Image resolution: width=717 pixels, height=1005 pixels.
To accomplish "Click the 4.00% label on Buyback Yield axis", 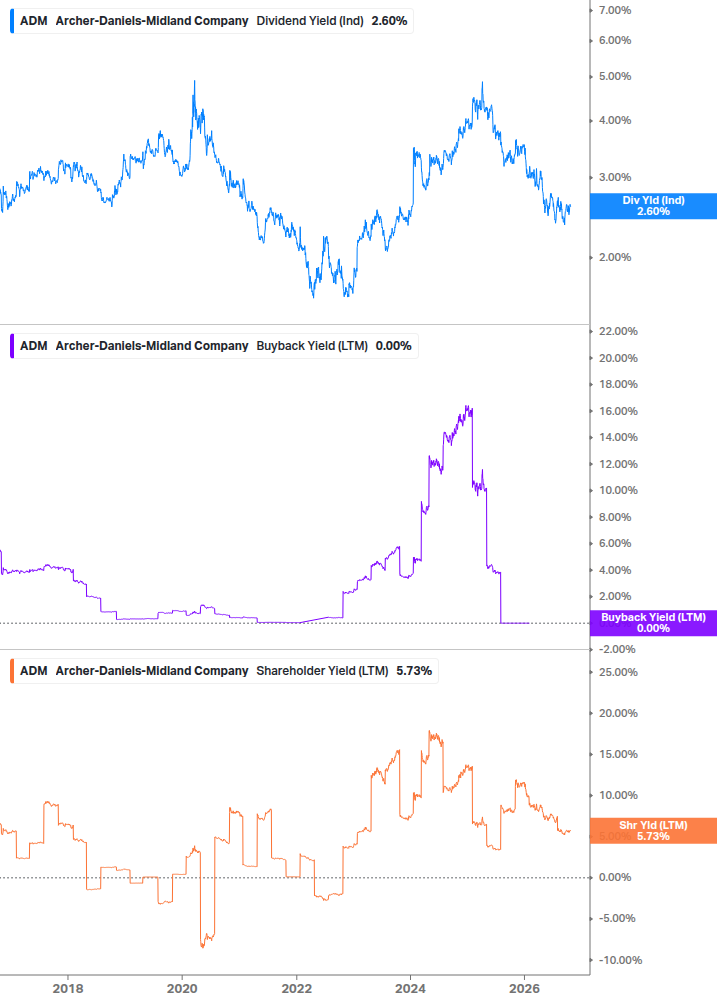I will point(615,570).
